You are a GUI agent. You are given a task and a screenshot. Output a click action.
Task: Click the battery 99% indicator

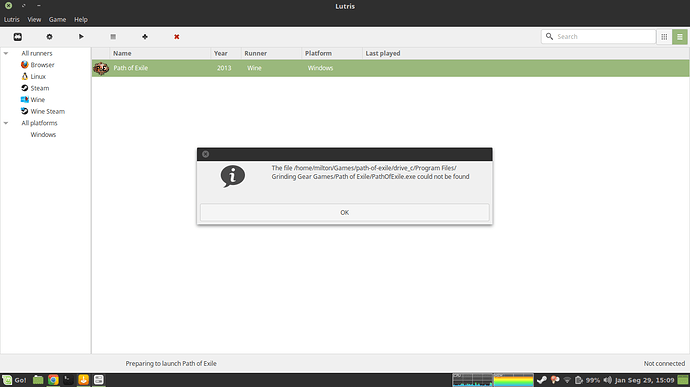tap(587, 380)
